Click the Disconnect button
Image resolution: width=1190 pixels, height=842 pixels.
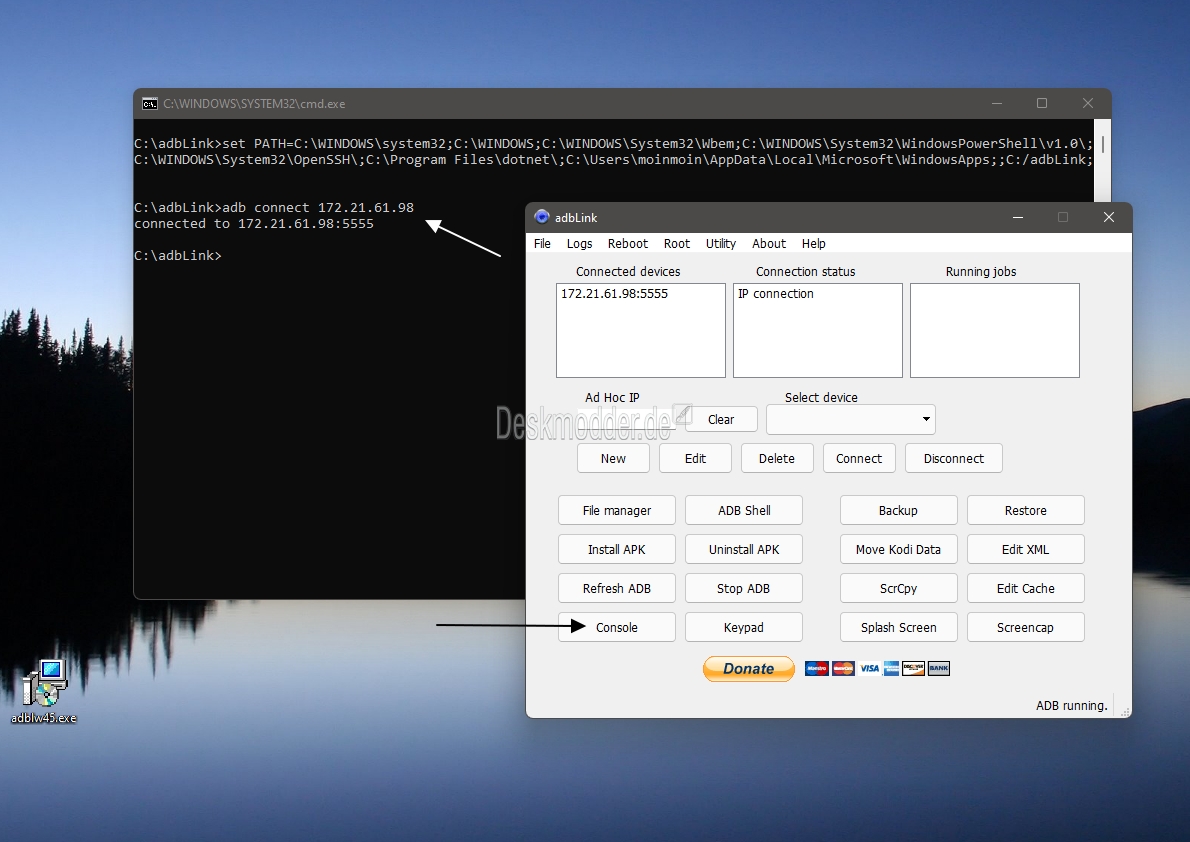954,459
